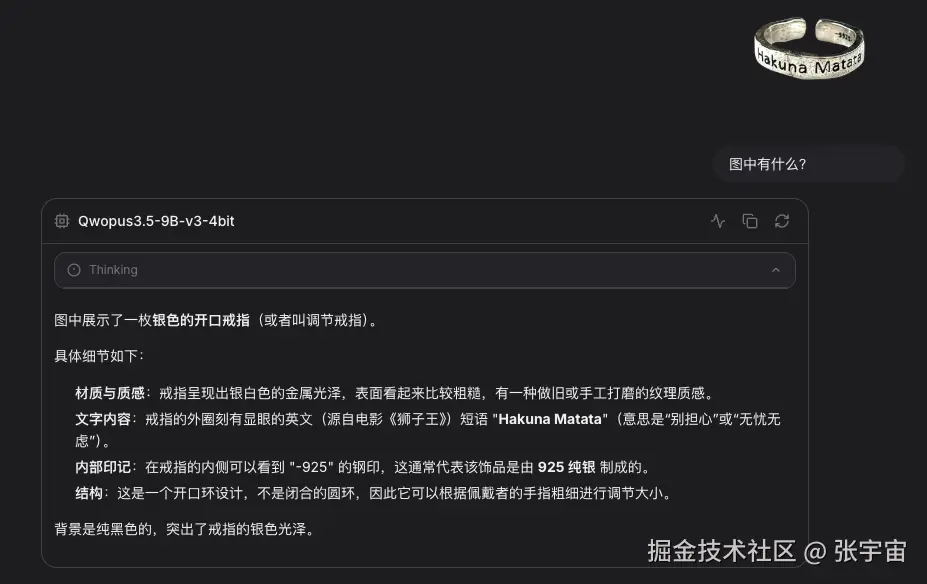
Task: Click the watermark "掘金技术社区 @ 张宇宙"
Action: [x=777, y=551]
